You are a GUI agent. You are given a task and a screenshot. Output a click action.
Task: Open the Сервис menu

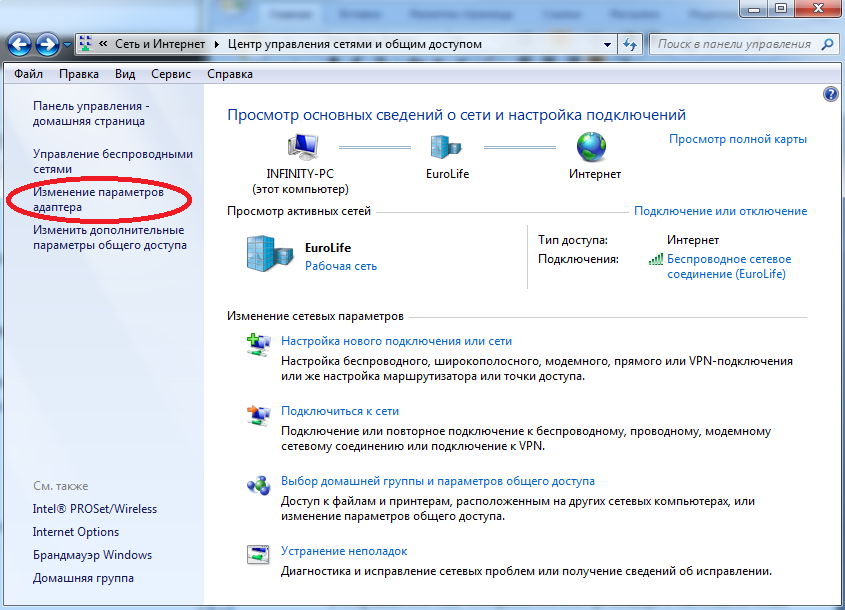tap(171, 74)
